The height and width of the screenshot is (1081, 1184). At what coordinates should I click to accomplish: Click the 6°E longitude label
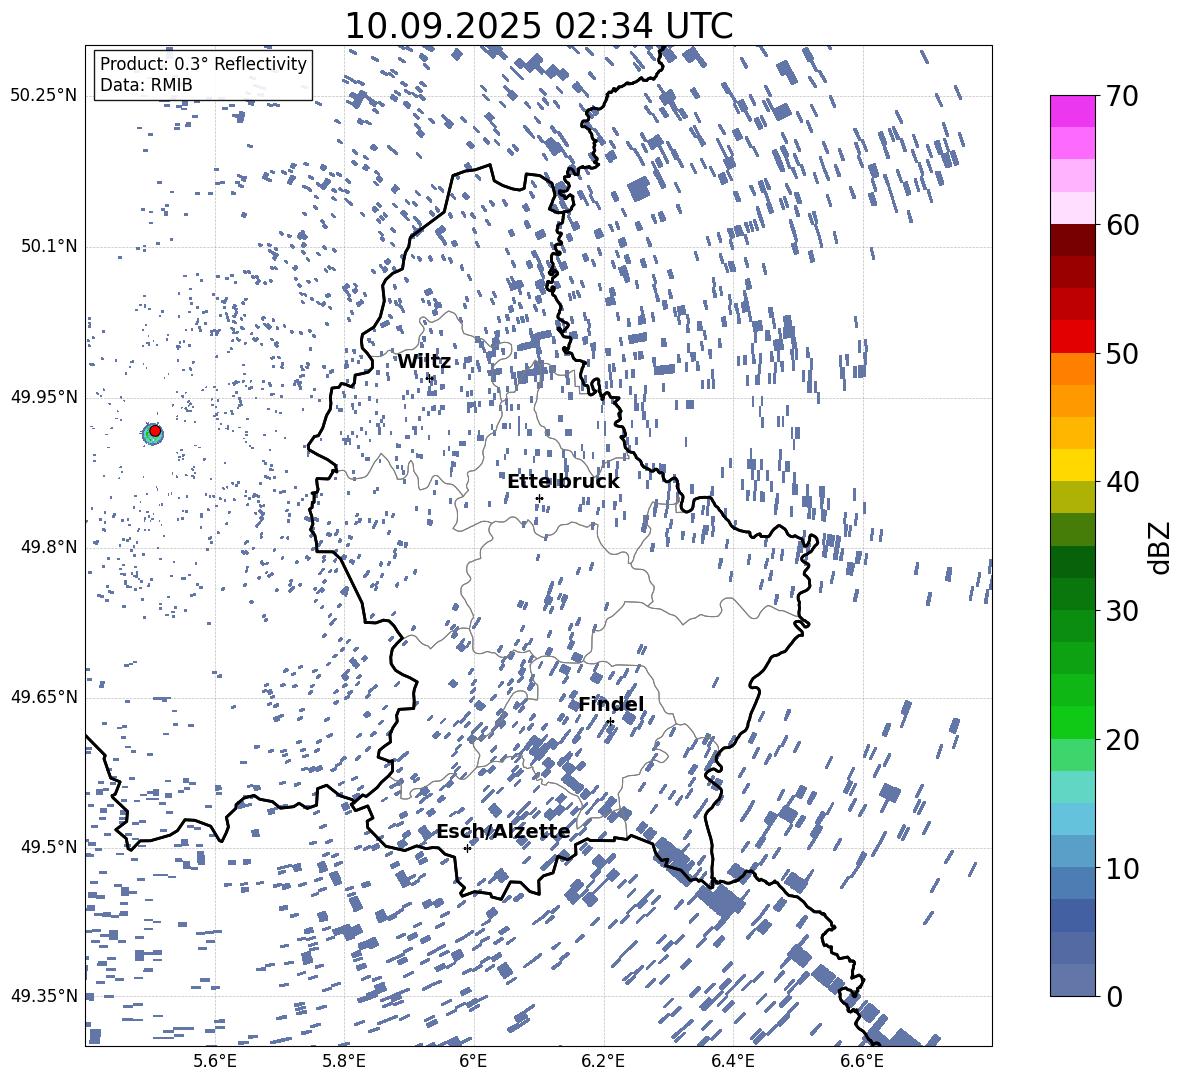(x=473, y=1061)
